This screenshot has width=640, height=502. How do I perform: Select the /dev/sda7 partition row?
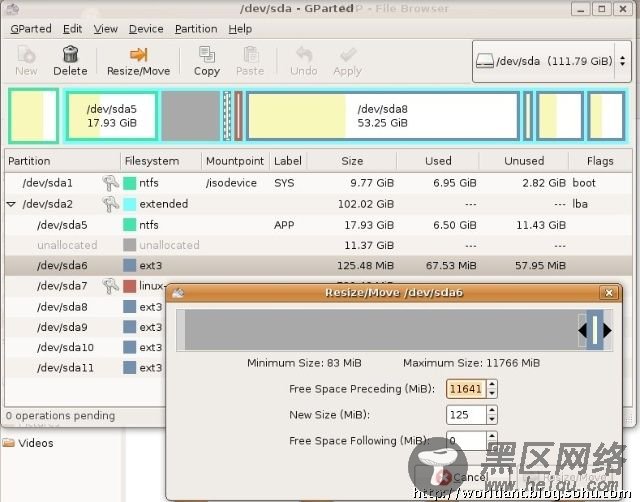(85, 286)
